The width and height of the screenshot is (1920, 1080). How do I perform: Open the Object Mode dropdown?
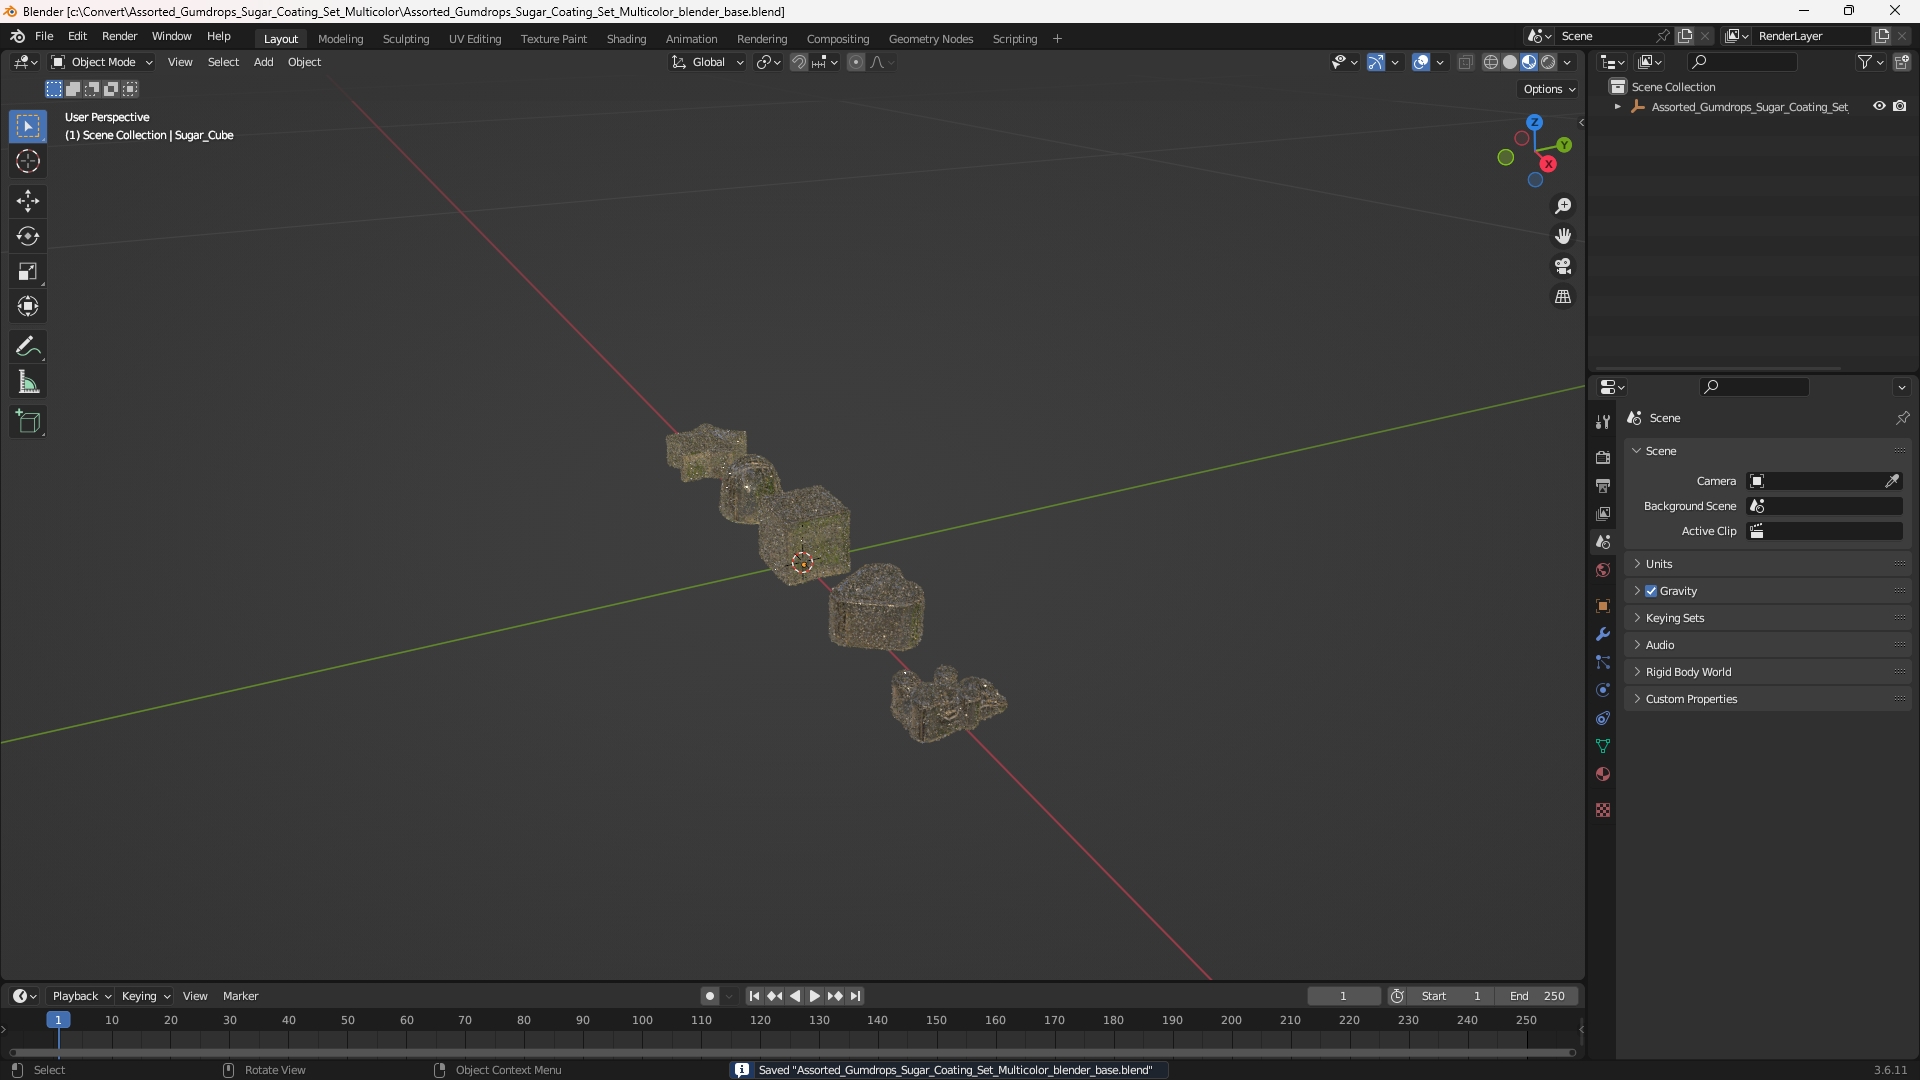coord(102,62)
